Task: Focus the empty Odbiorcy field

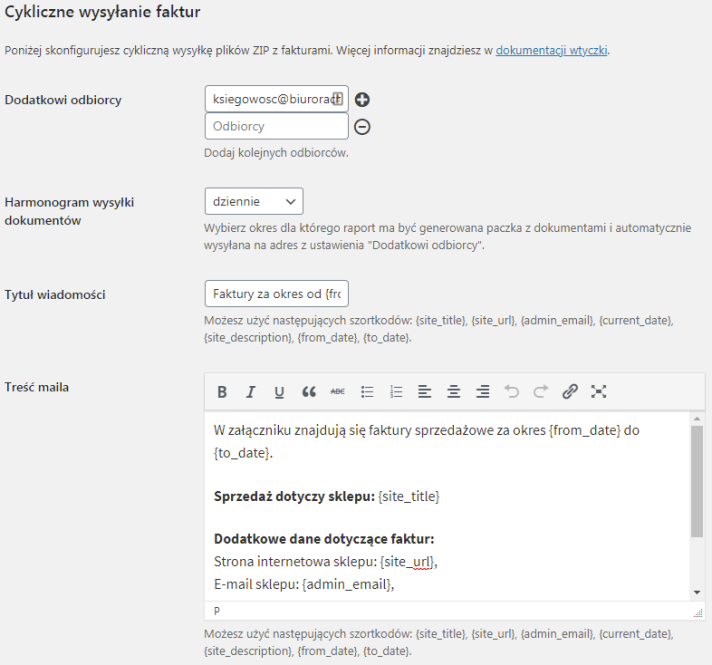Action: (277, 126)
